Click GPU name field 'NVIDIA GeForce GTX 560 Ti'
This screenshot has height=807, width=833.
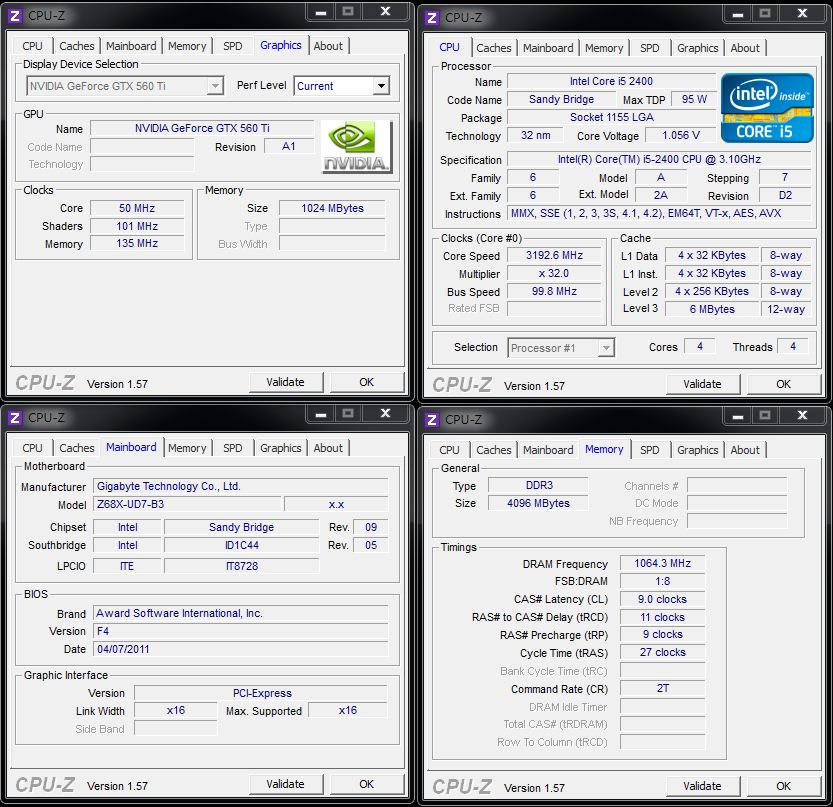point(202,129)
